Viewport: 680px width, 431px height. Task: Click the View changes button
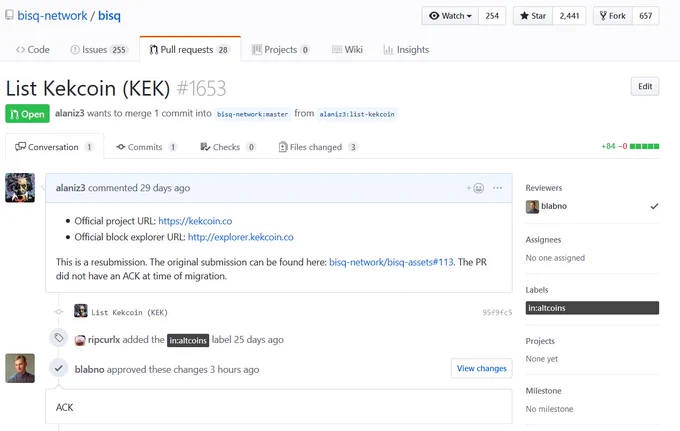(x=481, y=368)
